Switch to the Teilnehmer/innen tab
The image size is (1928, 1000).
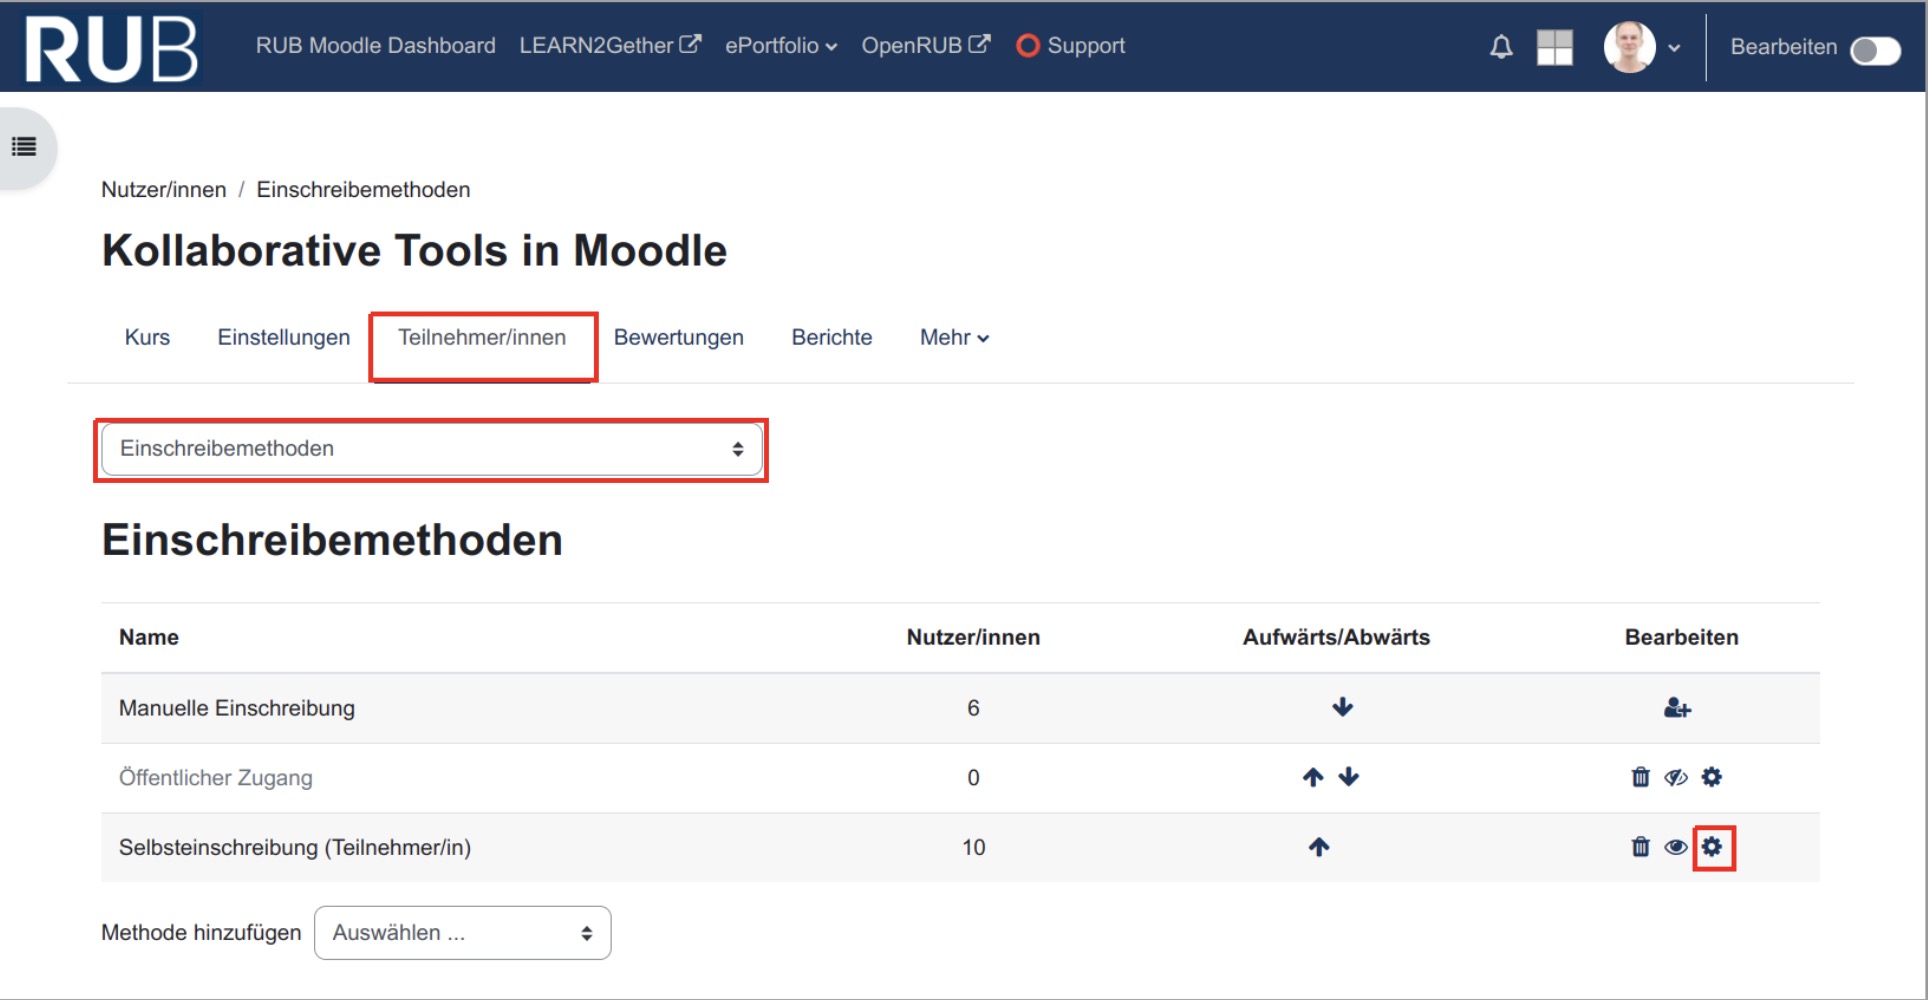point(482,338)
